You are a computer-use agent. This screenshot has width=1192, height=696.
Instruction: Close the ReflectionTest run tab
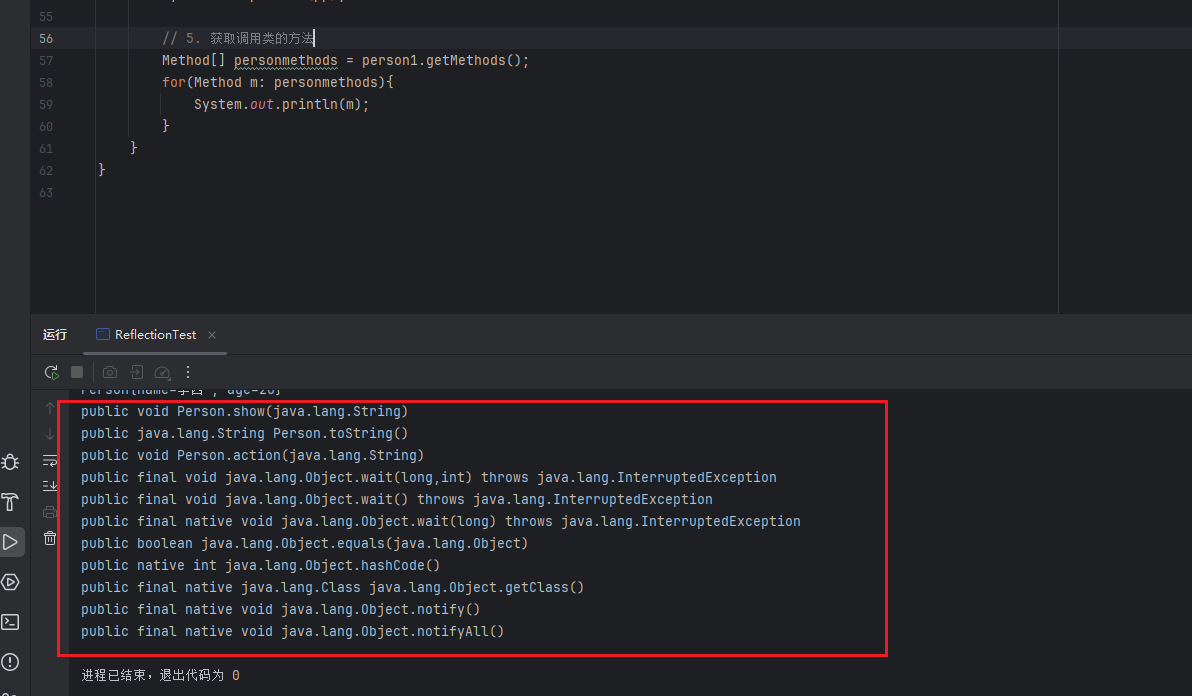coord(212,335)
